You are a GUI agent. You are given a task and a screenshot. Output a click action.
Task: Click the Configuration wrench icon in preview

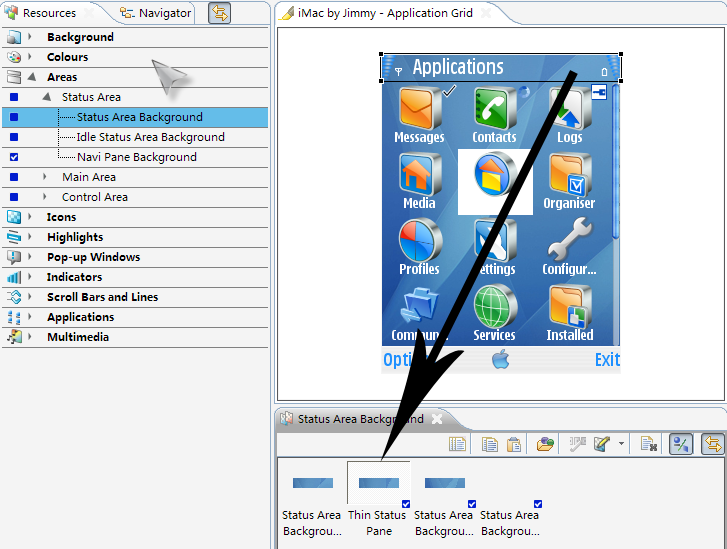click(x=569, y=240)
